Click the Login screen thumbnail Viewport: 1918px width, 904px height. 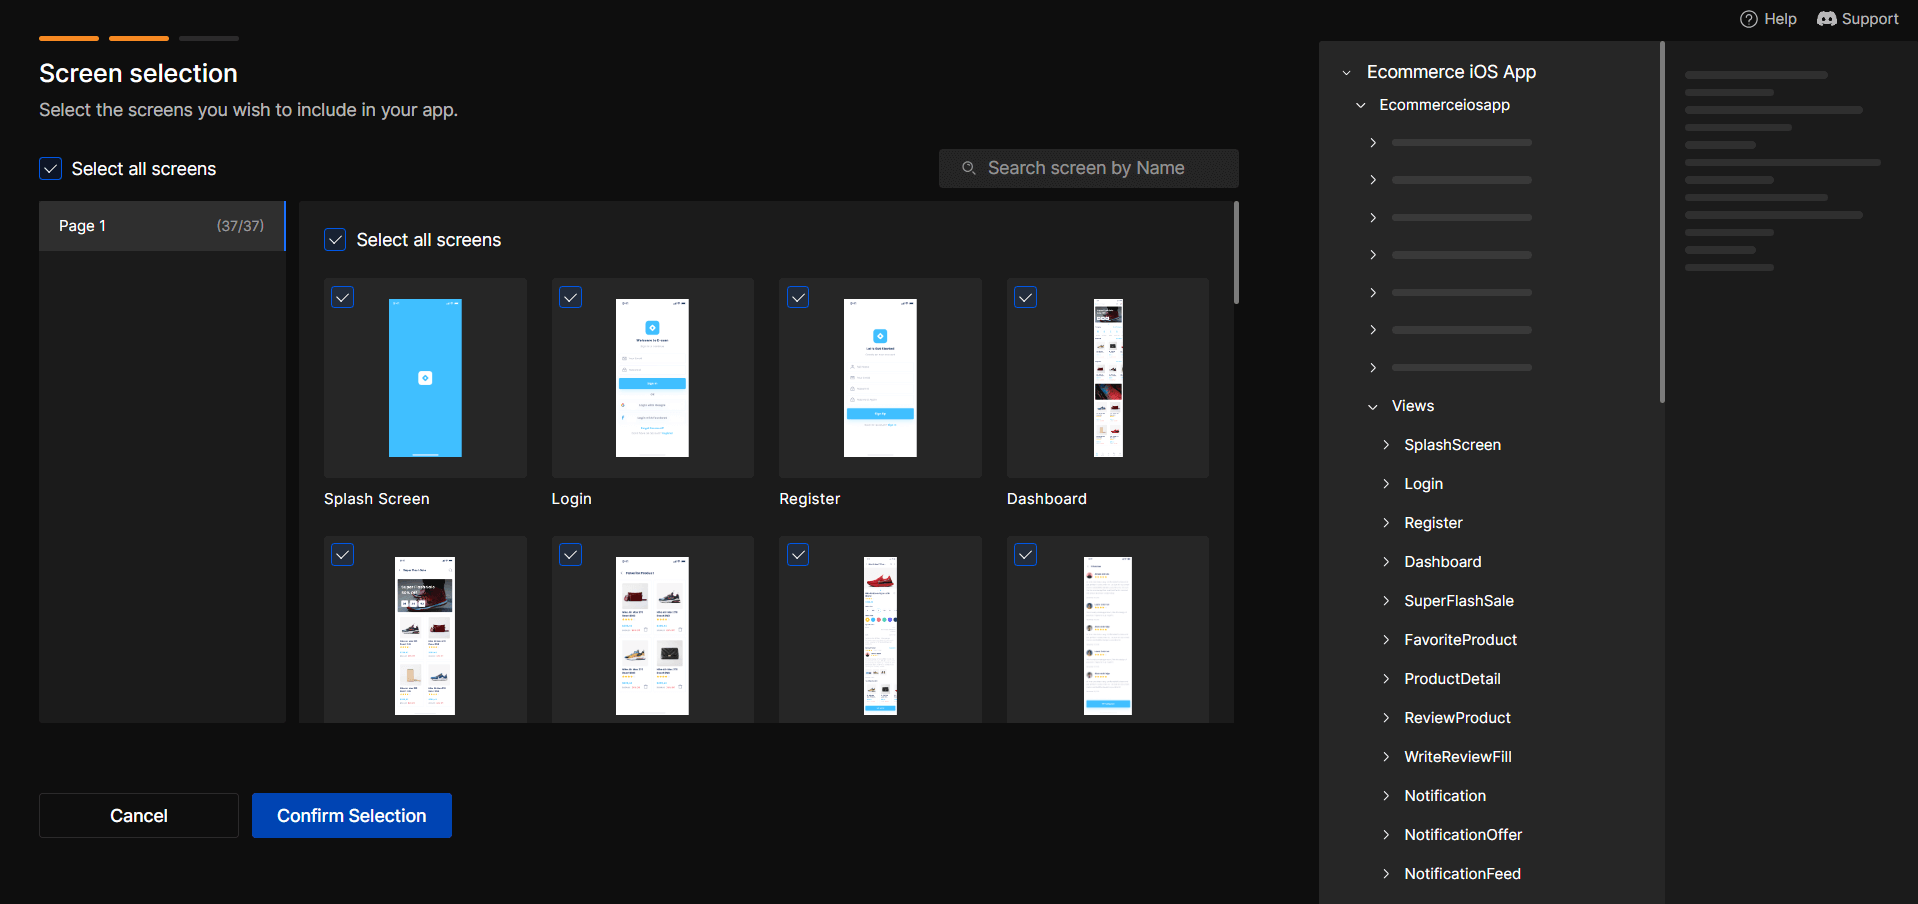(652, 378)
